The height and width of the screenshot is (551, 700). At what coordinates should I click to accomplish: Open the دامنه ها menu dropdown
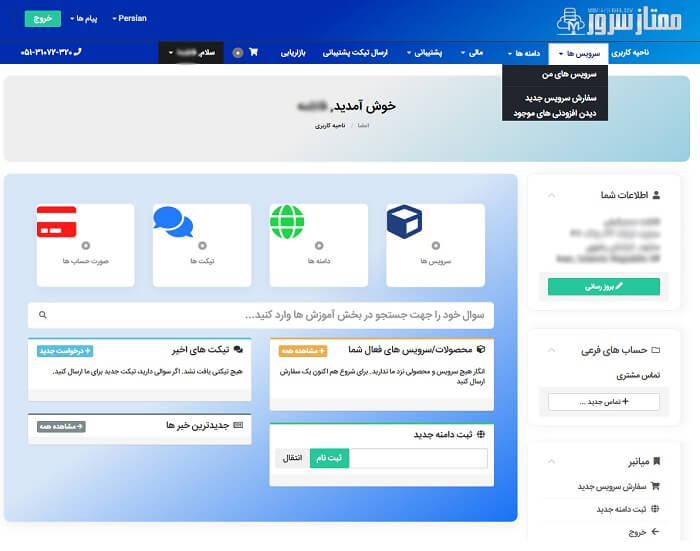click(x=524, y=53)
